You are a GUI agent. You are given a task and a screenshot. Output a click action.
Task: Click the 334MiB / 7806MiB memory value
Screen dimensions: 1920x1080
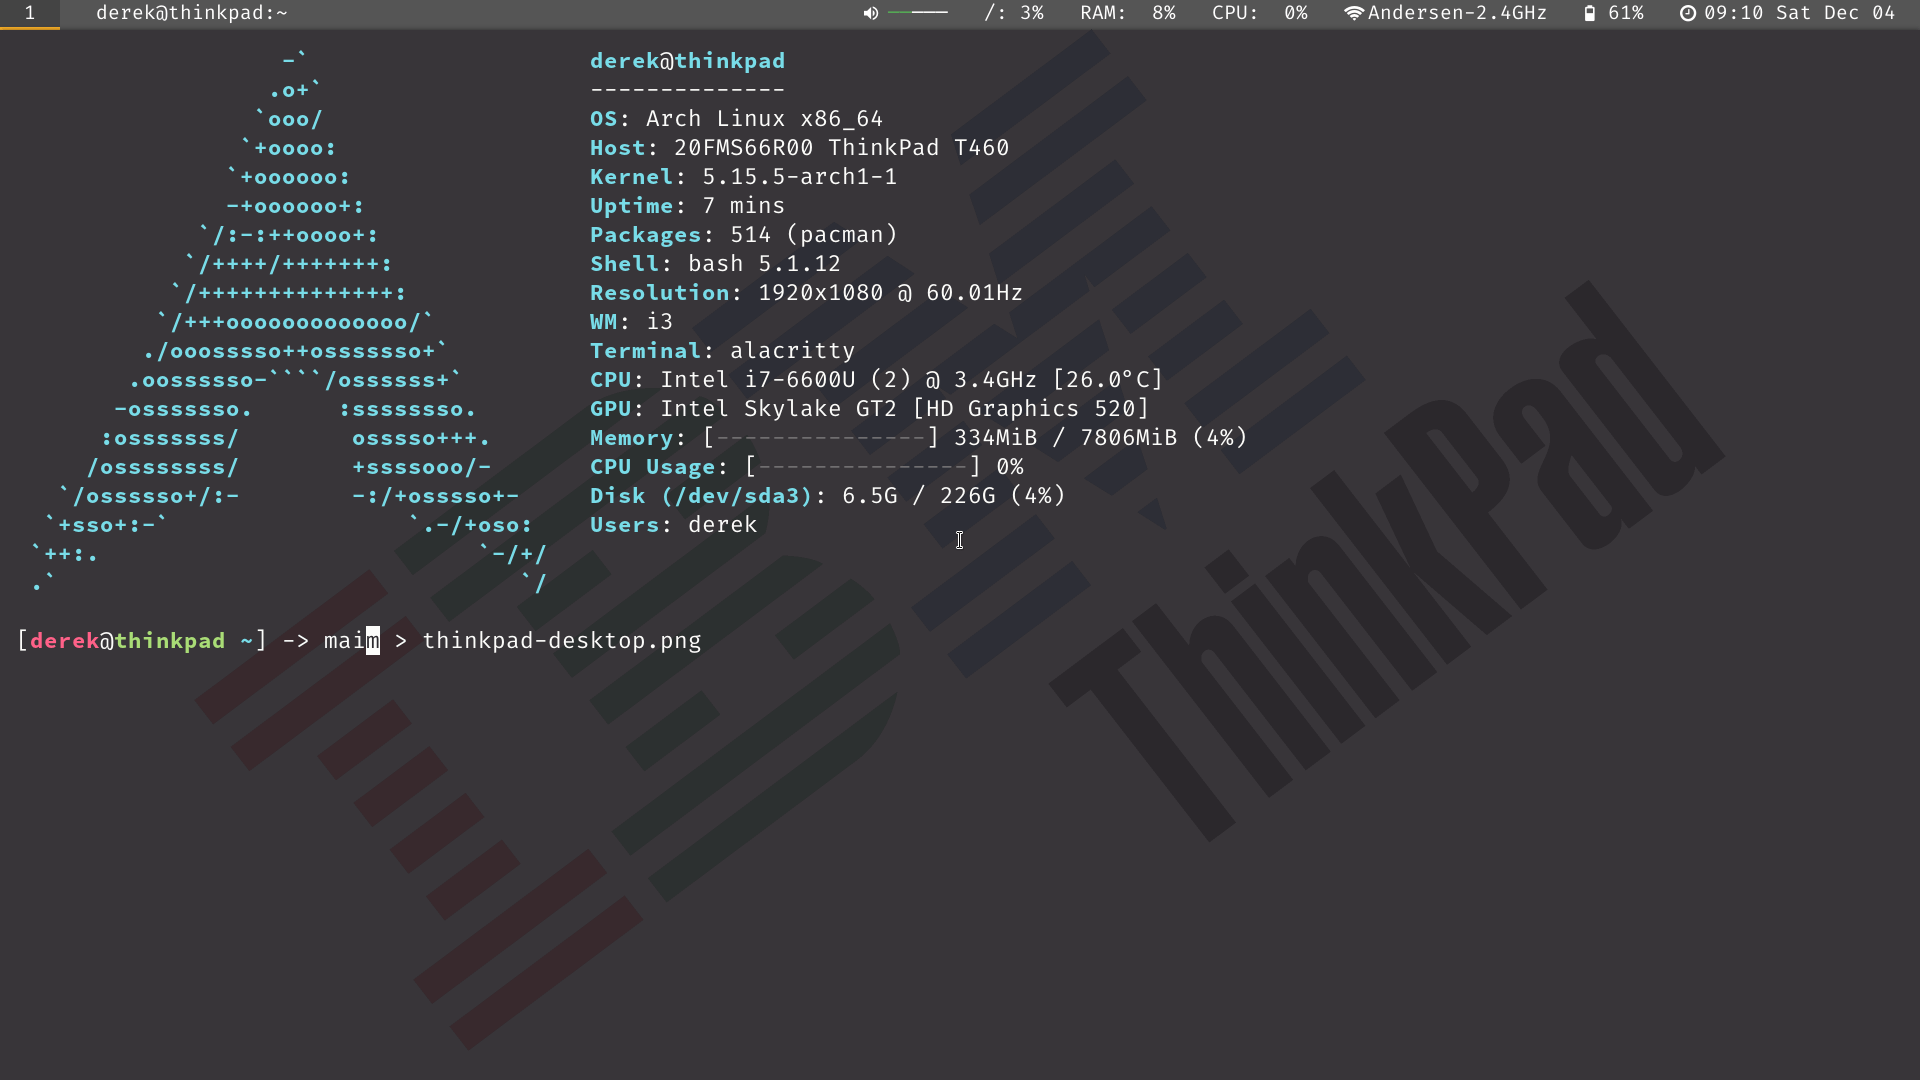point(1065,438)
